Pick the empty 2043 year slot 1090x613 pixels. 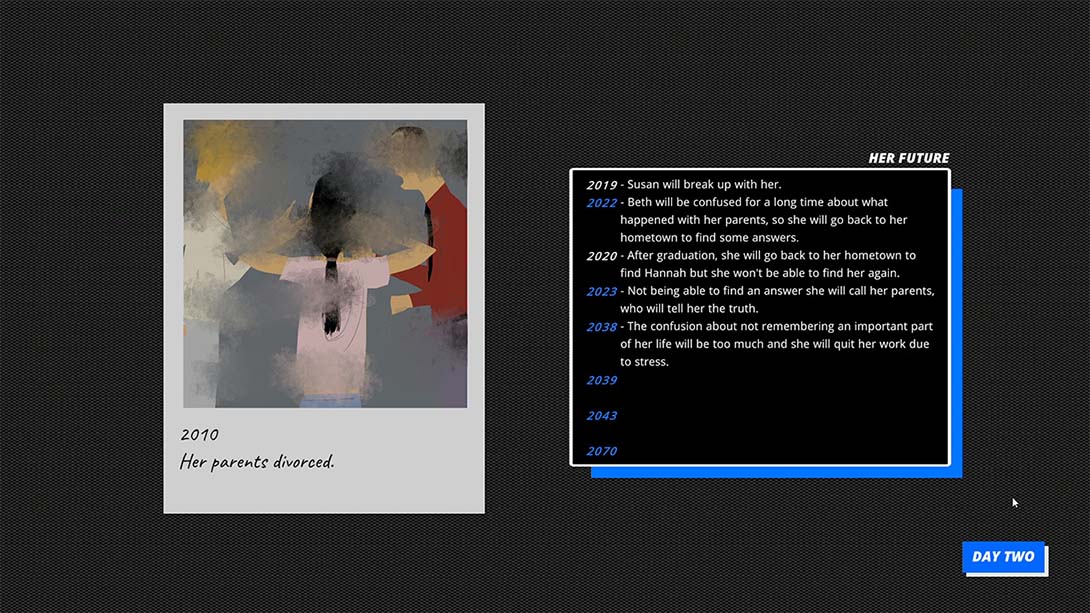click(601, 416)
